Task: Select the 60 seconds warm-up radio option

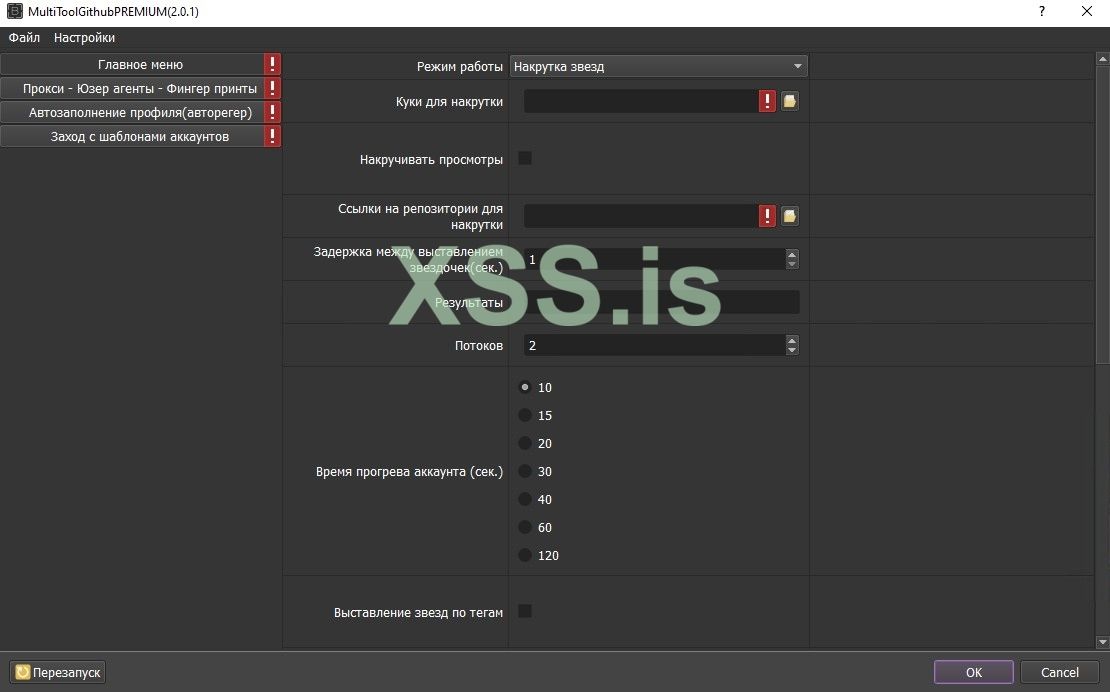Action: click(525, 527)
